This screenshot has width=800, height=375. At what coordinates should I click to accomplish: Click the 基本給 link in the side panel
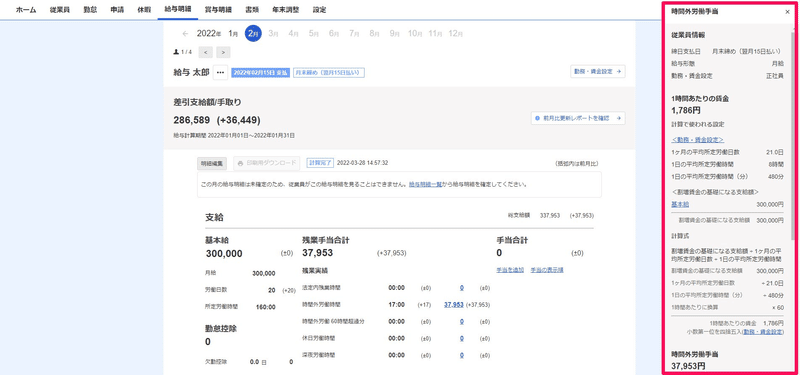680,204
